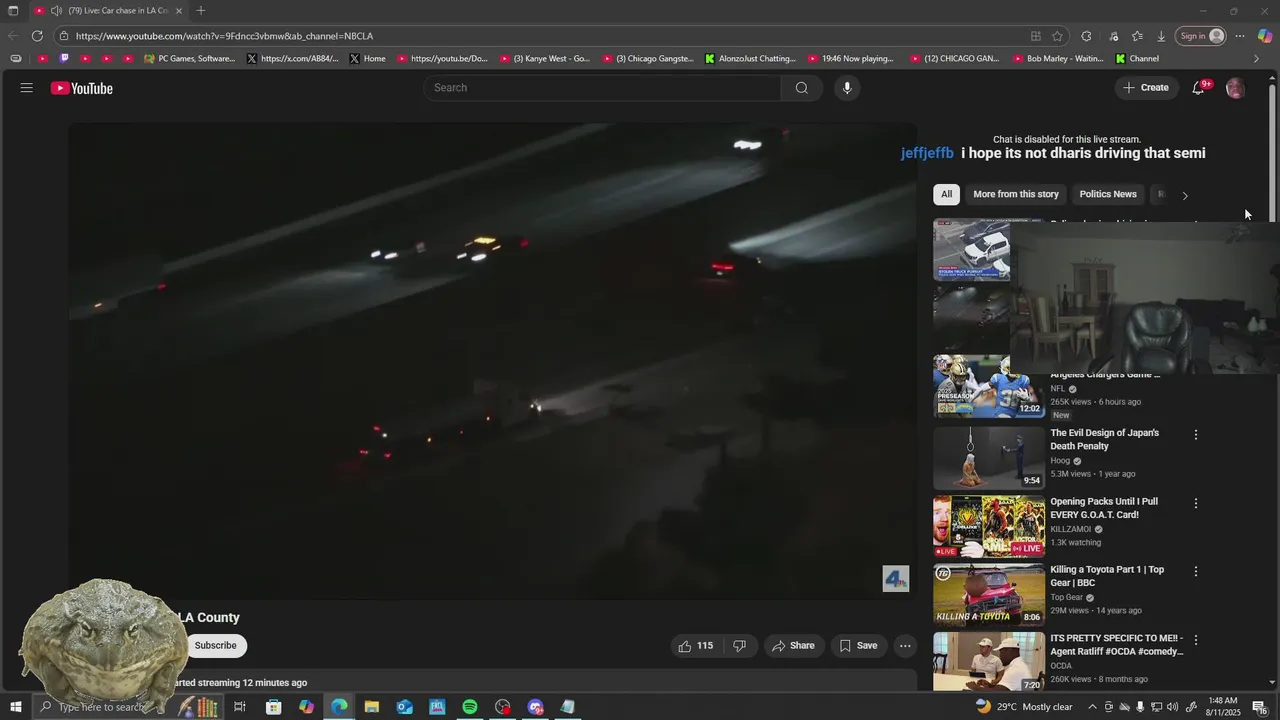Open File Explorer from the taskbar

372,707
